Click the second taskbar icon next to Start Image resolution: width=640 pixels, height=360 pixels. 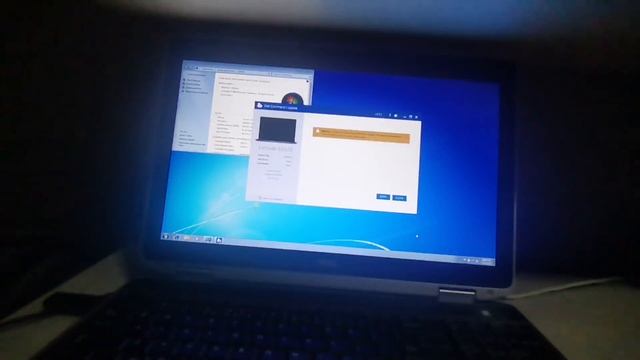[177, 237]
